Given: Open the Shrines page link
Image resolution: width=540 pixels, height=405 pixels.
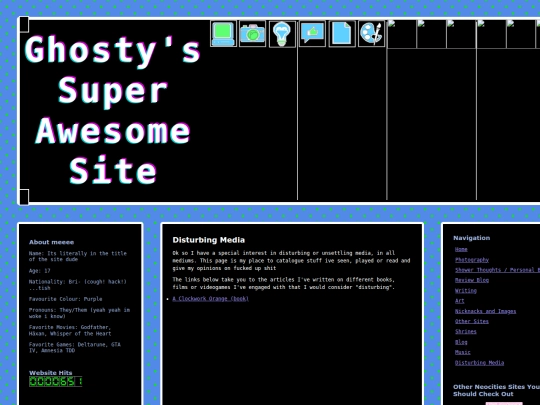Looking at the screenshot, I should click(466, 332).
